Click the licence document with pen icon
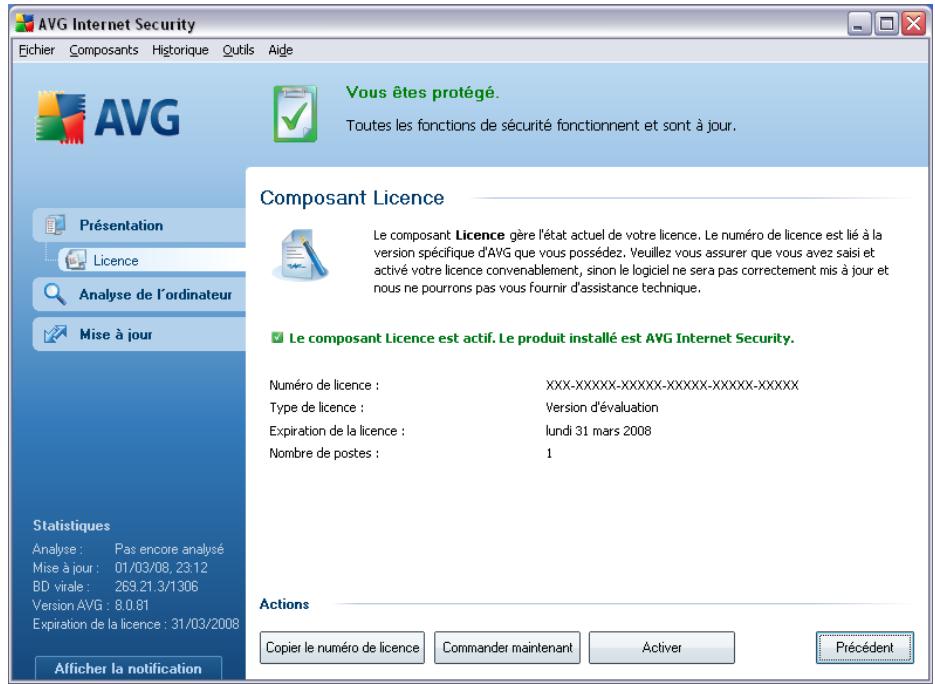This screenshot has width=935, height=684. pos(301,255)
